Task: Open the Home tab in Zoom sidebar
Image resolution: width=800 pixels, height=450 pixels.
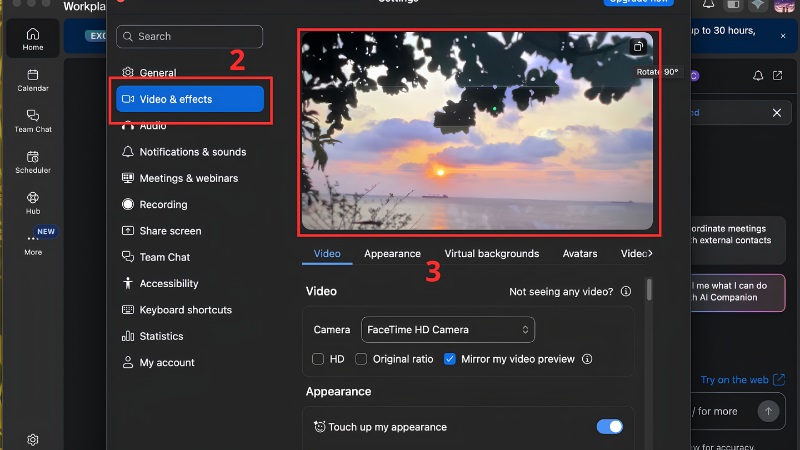Action: click(33, 39)
